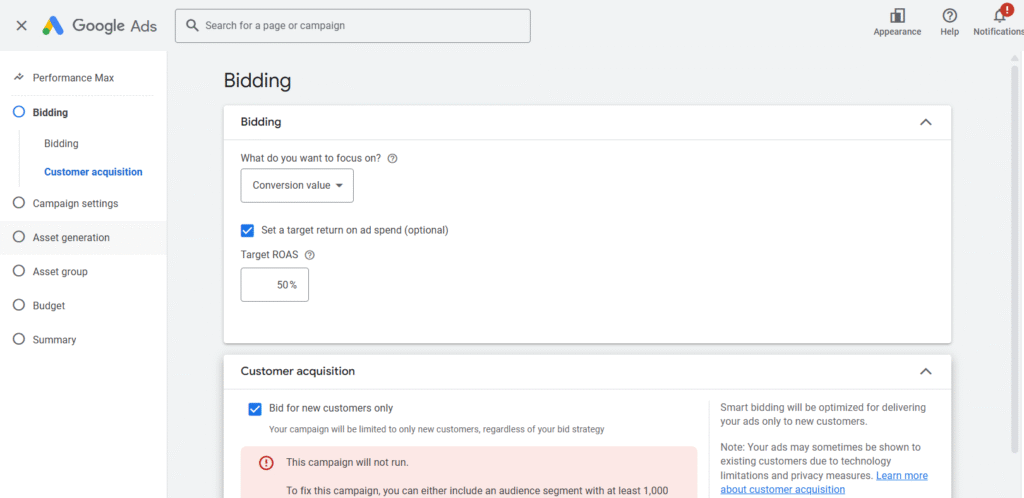Image resolution: width=1024 pixels, height=498 pixels.
Task: Click help icon beside focus question
Action: (x=392, y=158)
